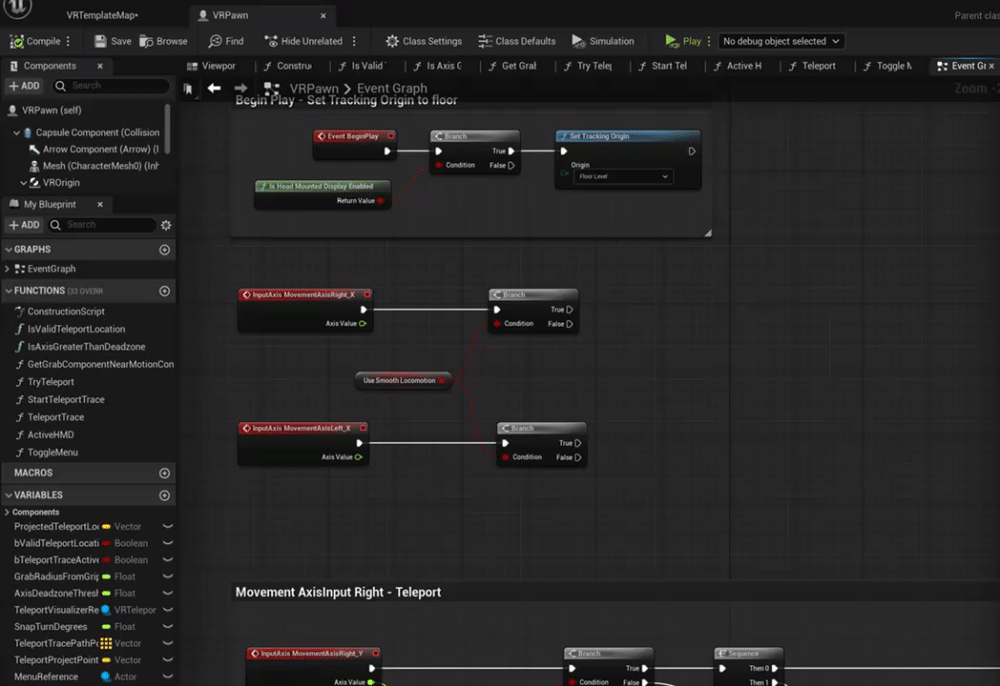Toggle visibility of SnapTurnDegrees variable

[168, 627]
